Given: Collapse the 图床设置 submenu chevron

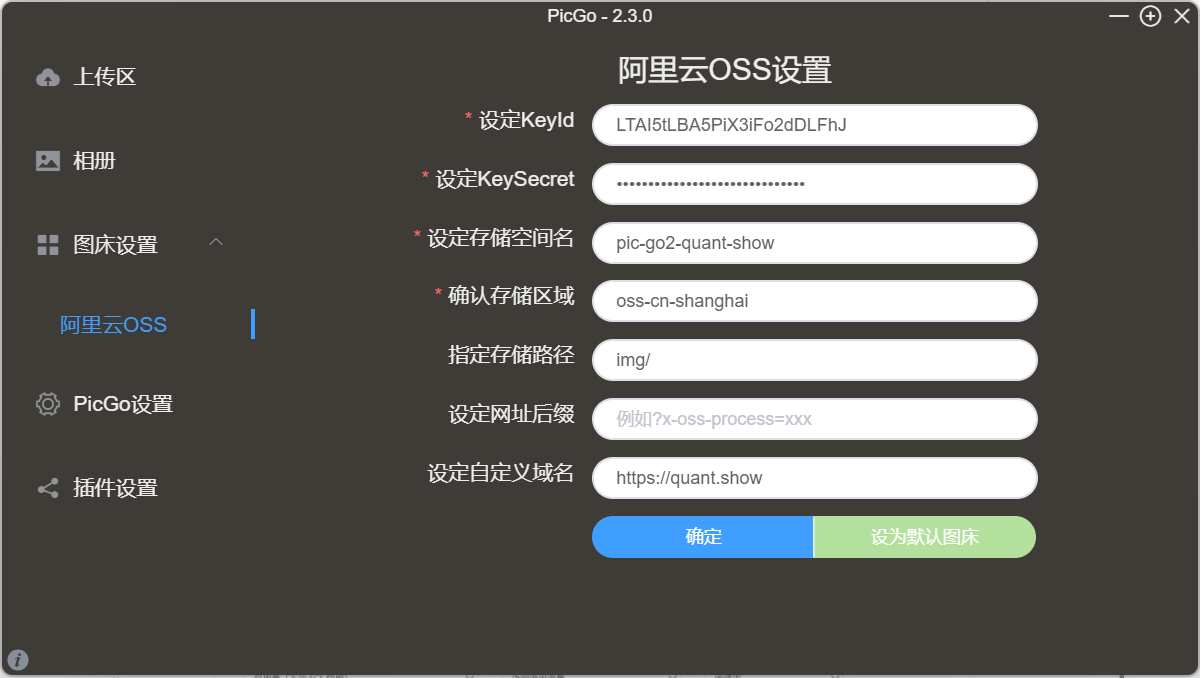Looking at the screenshot, I should (216, 242).
